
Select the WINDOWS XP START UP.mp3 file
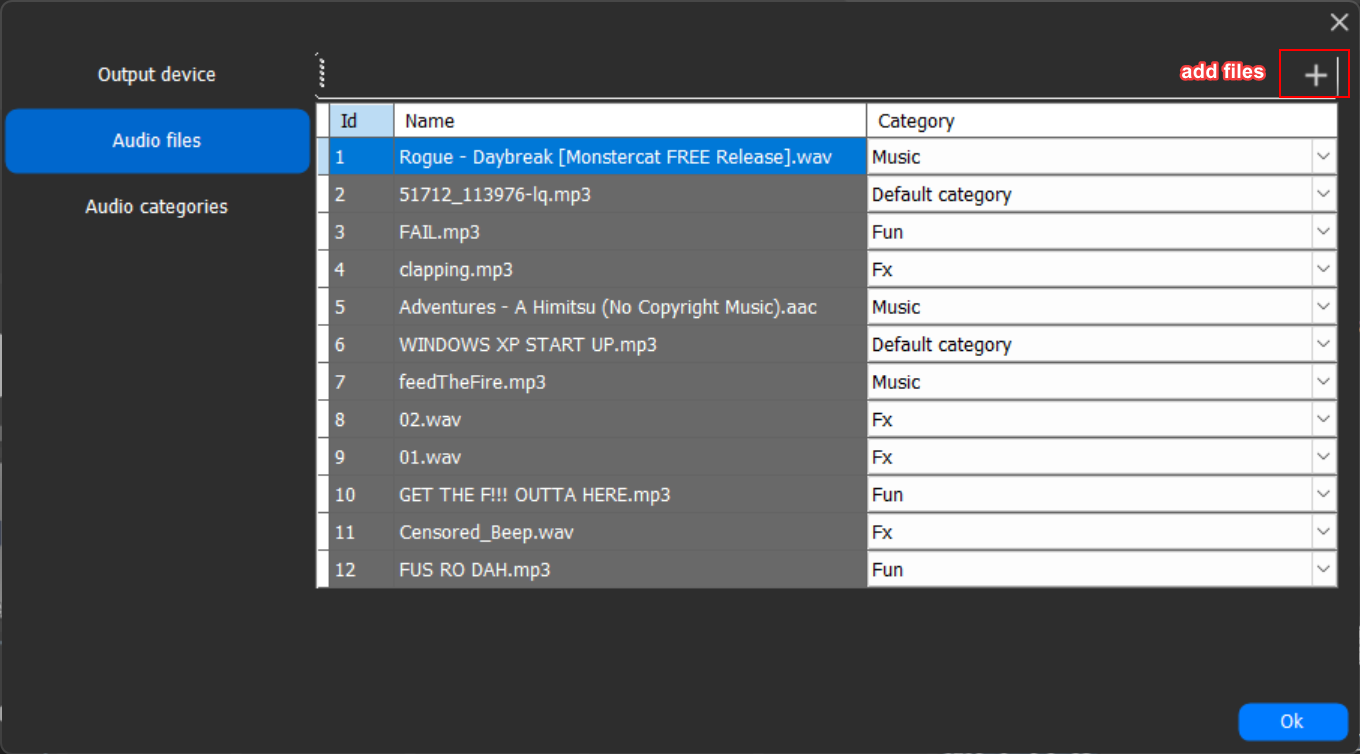pyautogui.click(x=630, y=344)
